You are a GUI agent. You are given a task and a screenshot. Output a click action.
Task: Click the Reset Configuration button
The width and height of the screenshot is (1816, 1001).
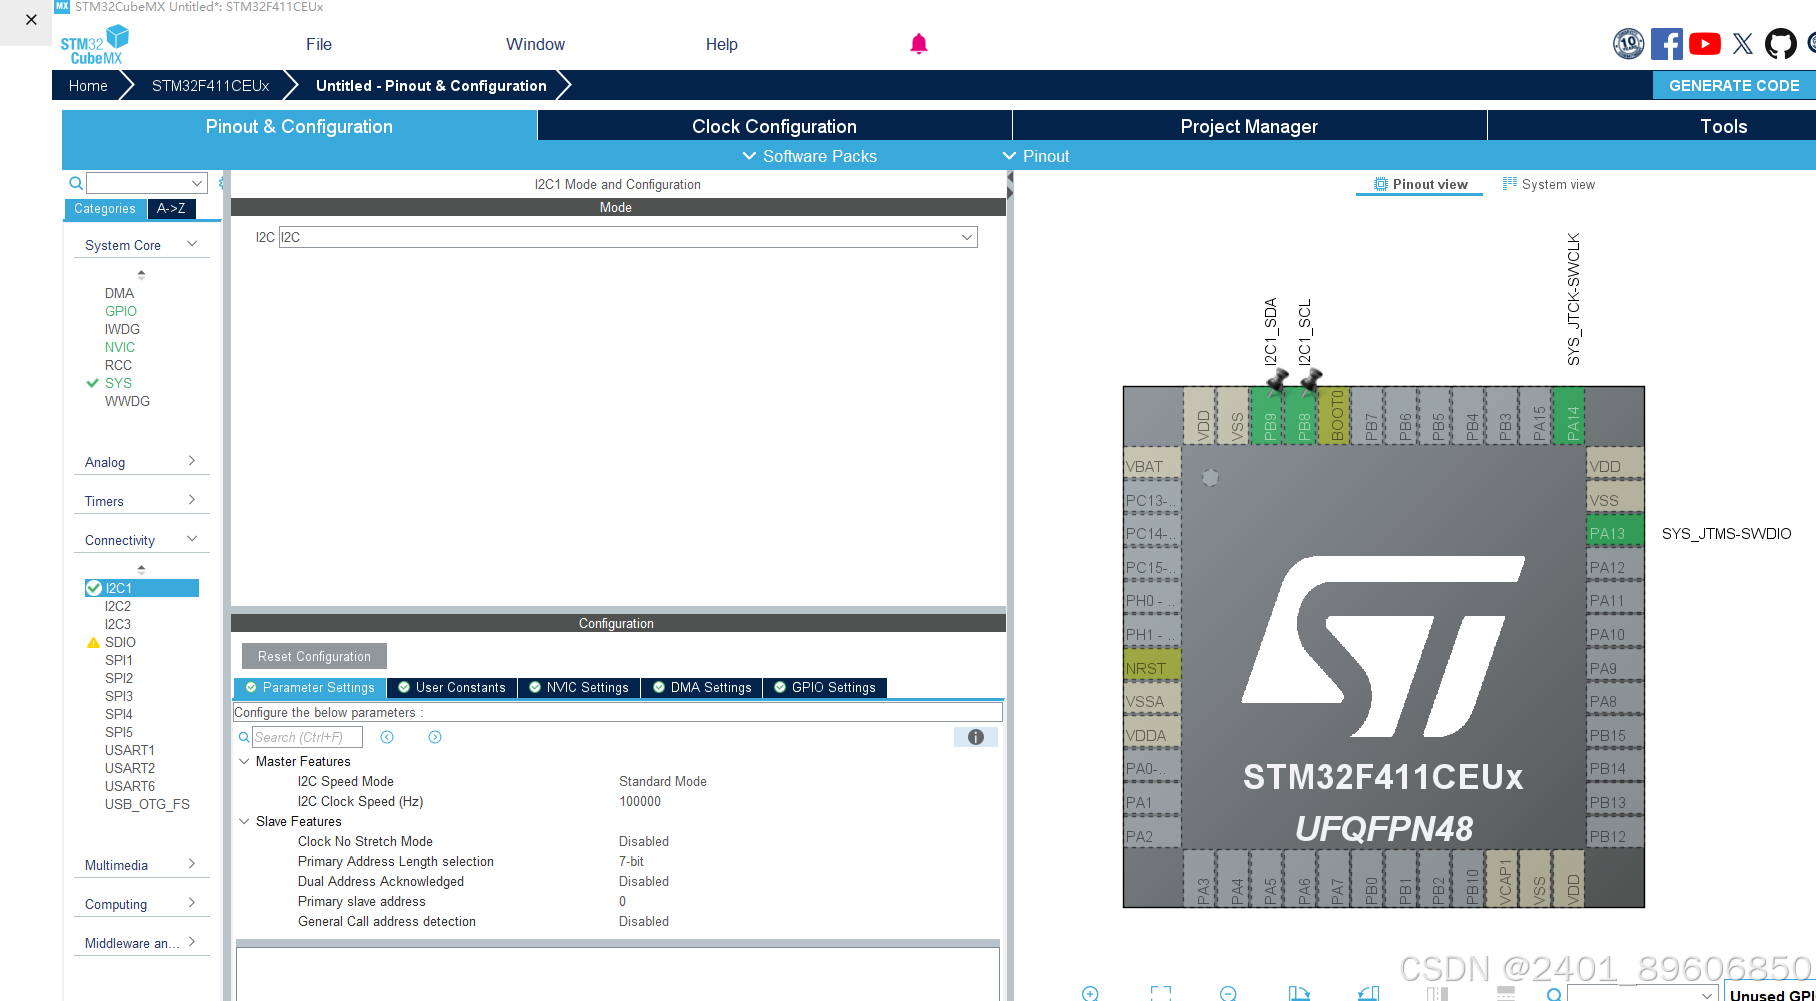point(314,656)
